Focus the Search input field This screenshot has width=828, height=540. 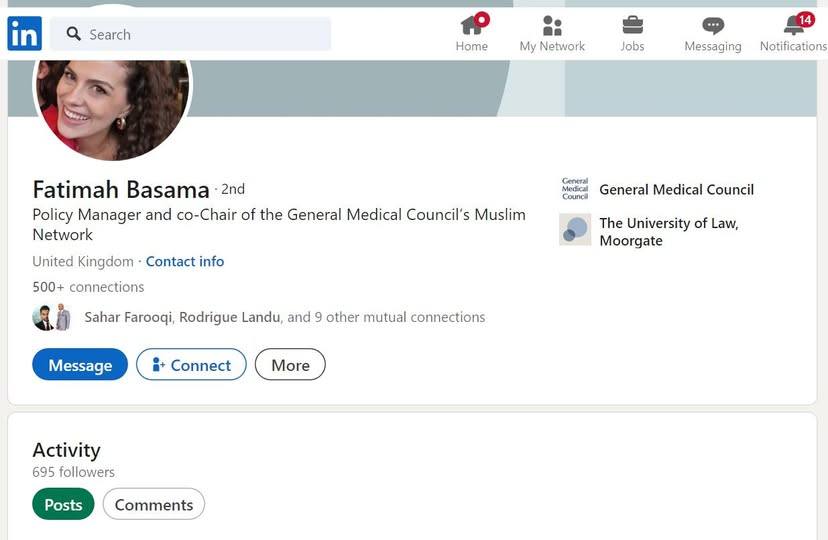[x=191, y=34]
